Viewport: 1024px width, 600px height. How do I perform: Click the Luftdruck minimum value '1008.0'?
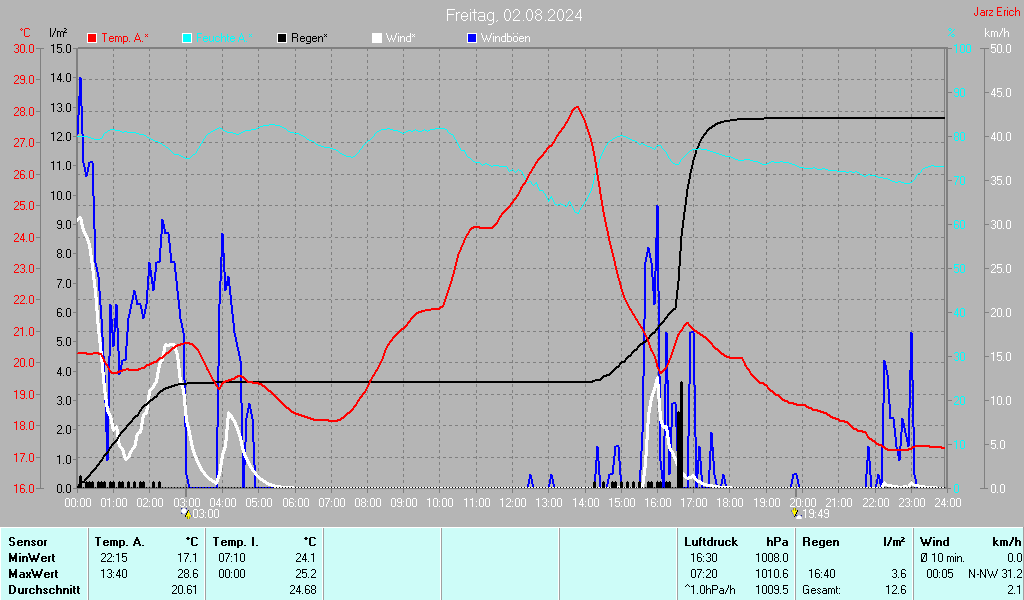pyautogui.click(x=773, y=558)
